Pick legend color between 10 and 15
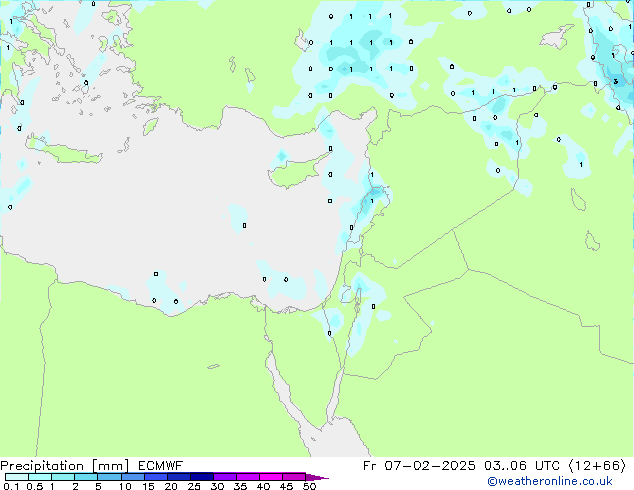Viewport: 634px width, 490px height. 134,477
